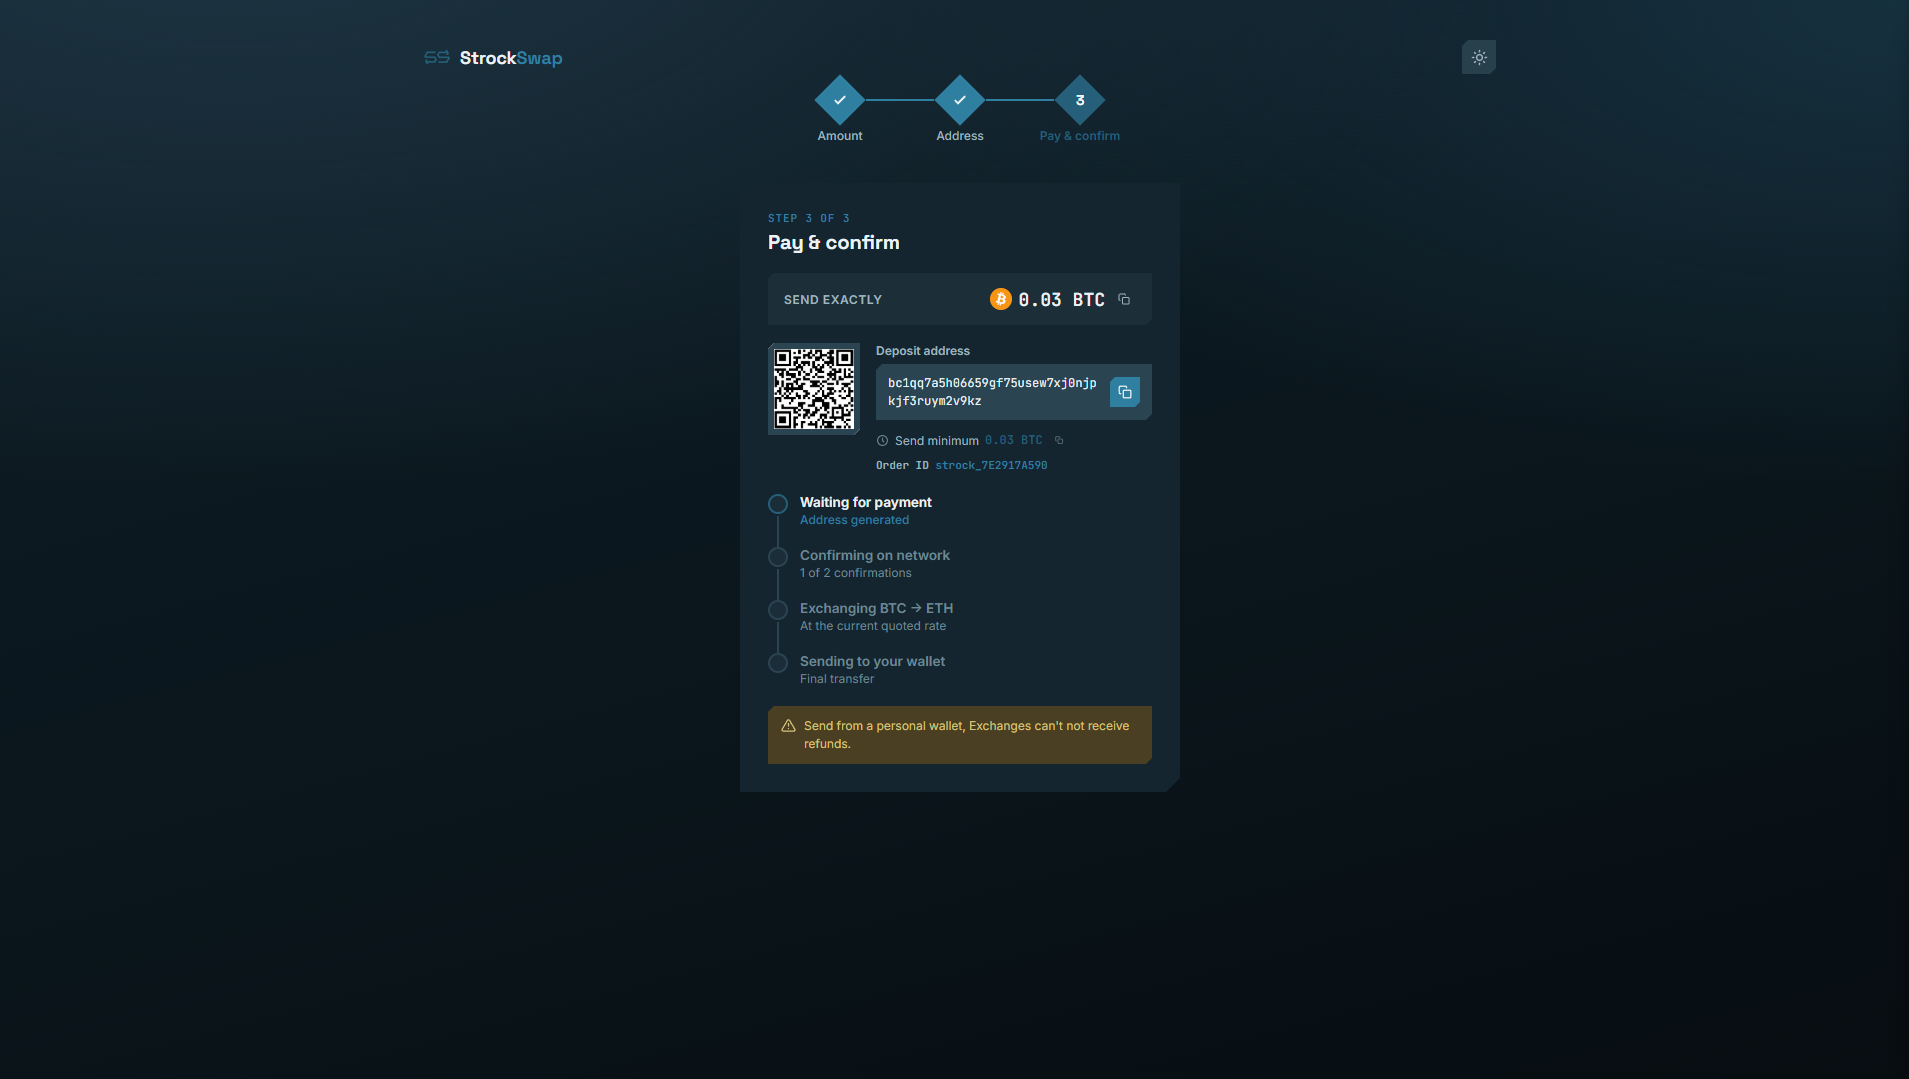Open the StrockSwap logo home link
The width and height of the screenshot is (1909, 1079).
493,58
